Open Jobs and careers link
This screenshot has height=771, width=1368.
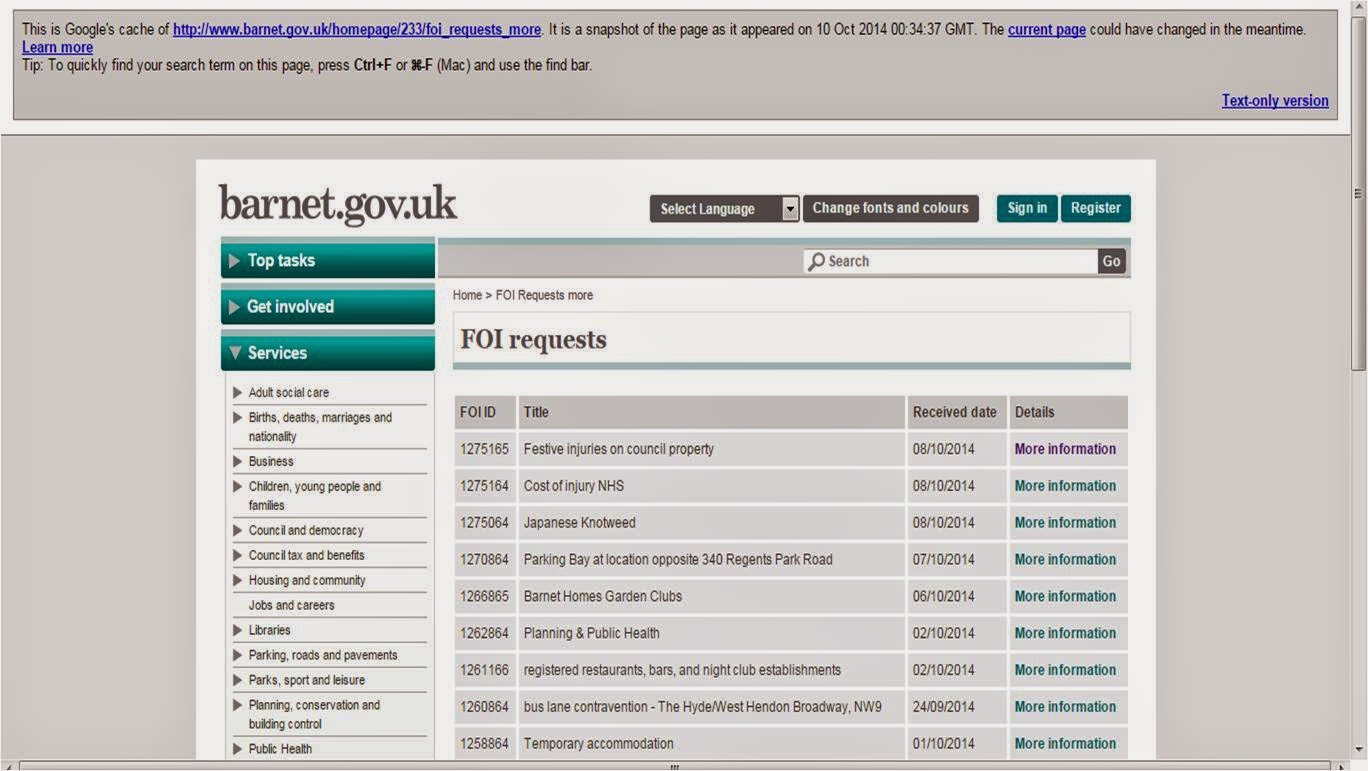coord(292,605)
